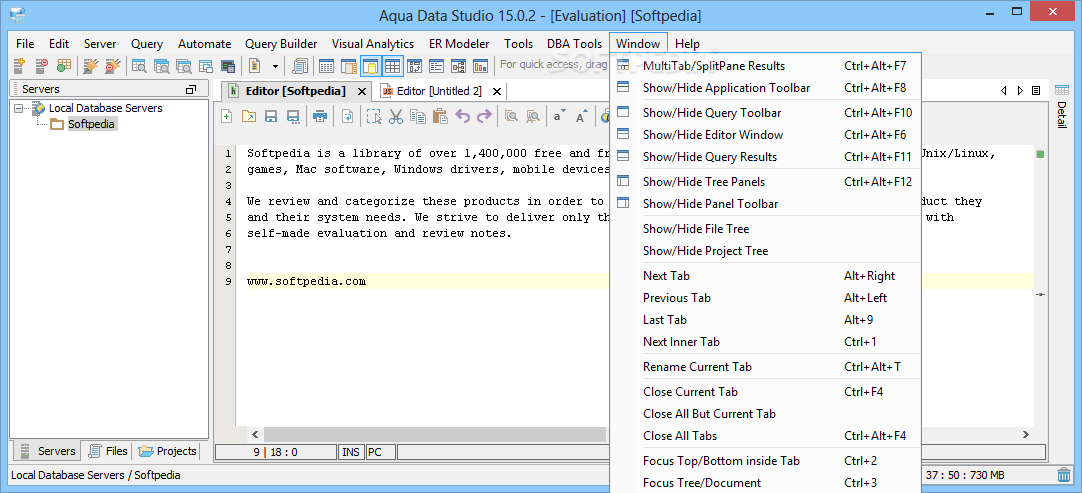Click the left tab navigation arrow
Viewport: 1082px width, 493px height.
(1003, 90)
